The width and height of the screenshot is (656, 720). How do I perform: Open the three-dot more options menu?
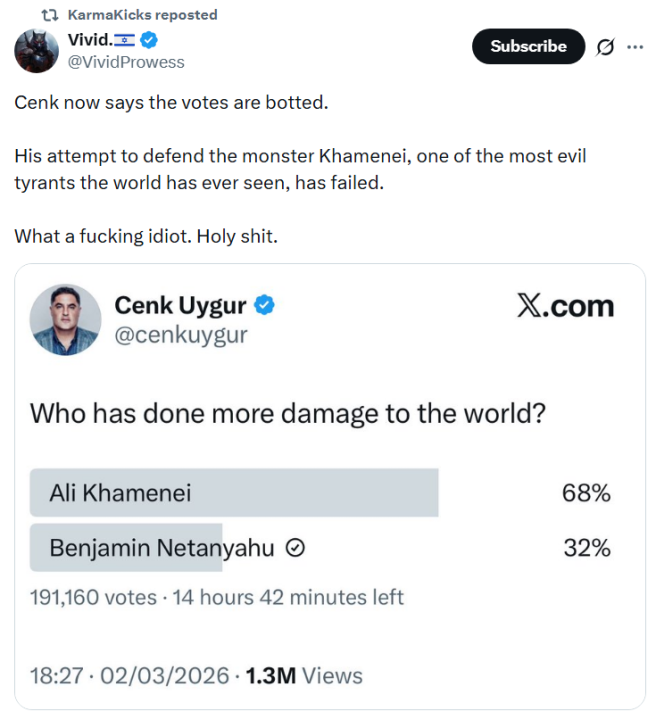[635, 47]
